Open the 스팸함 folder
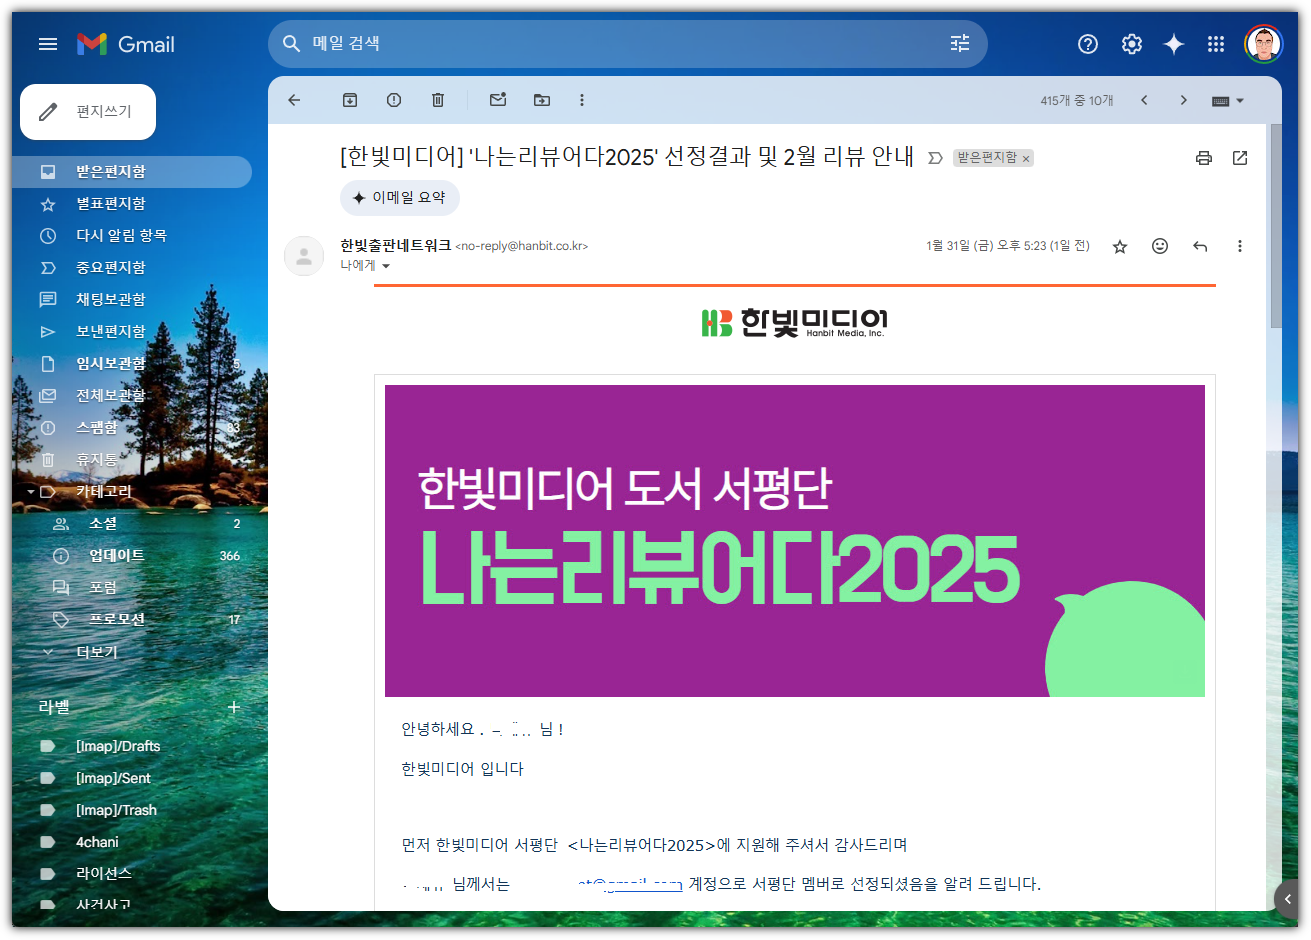This screenshot has width=1311, height=940. (x=132, y=428)
